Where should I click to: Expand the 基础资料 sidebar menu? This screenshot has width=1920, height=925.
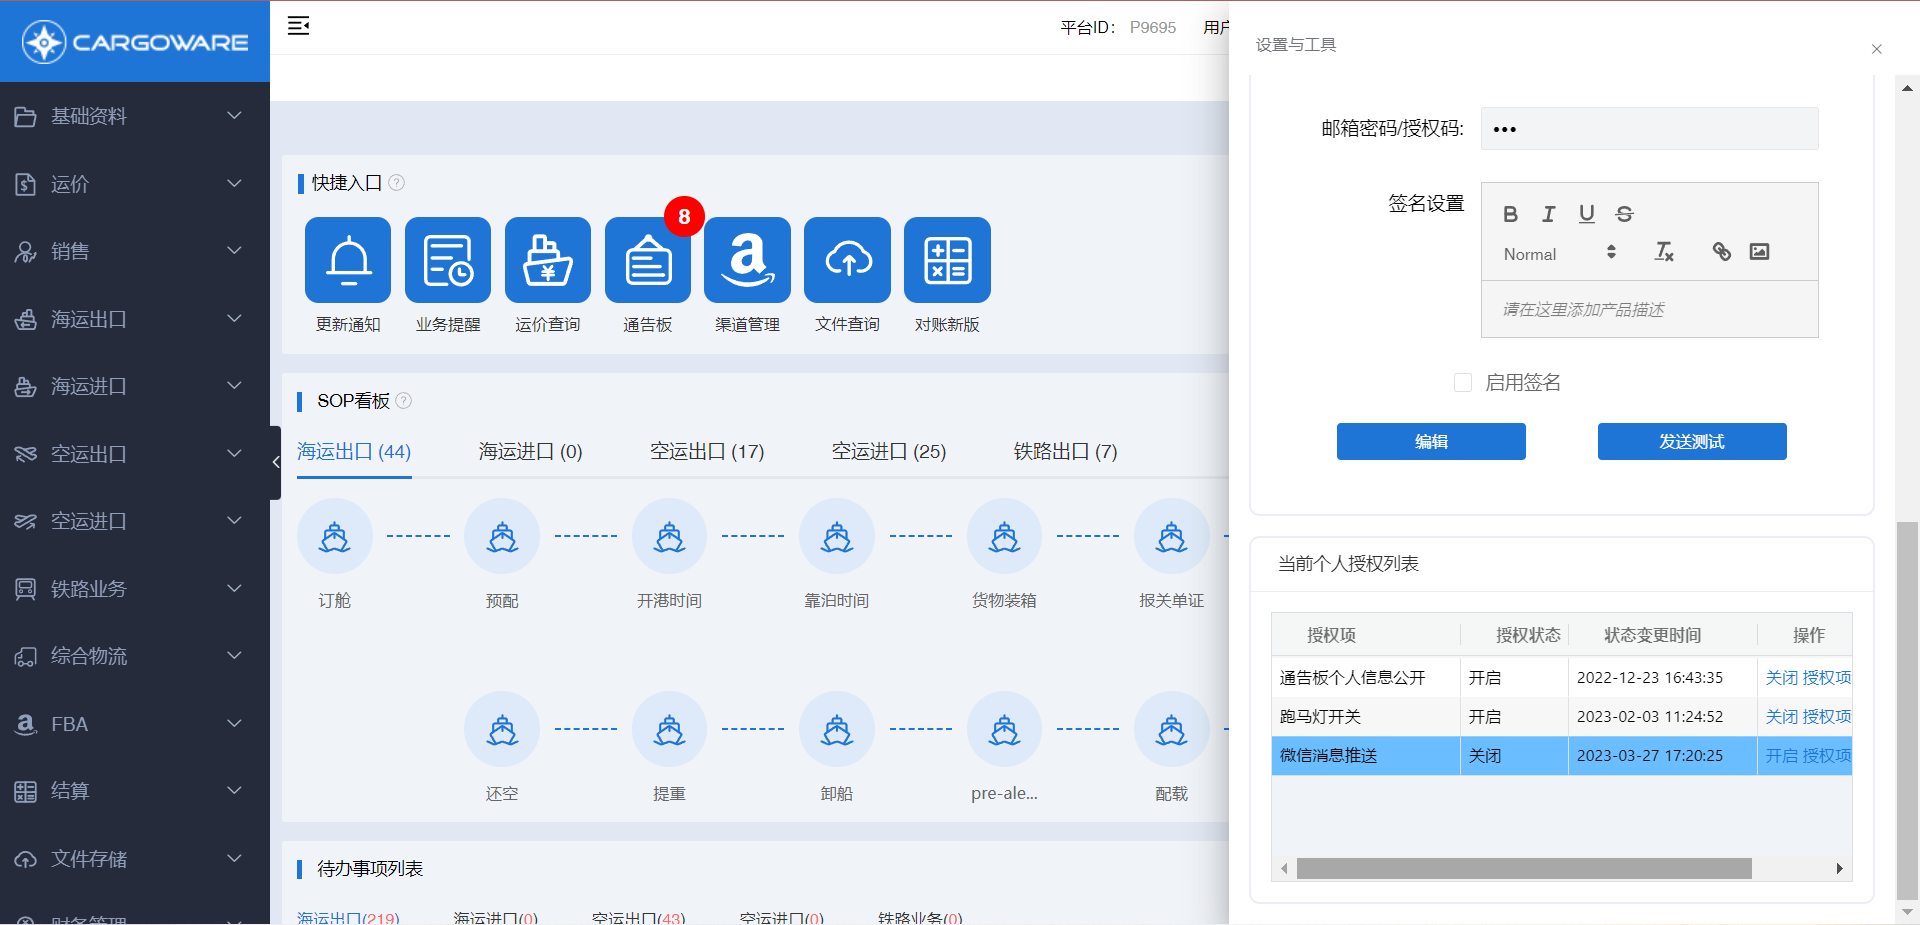(135, 116)
